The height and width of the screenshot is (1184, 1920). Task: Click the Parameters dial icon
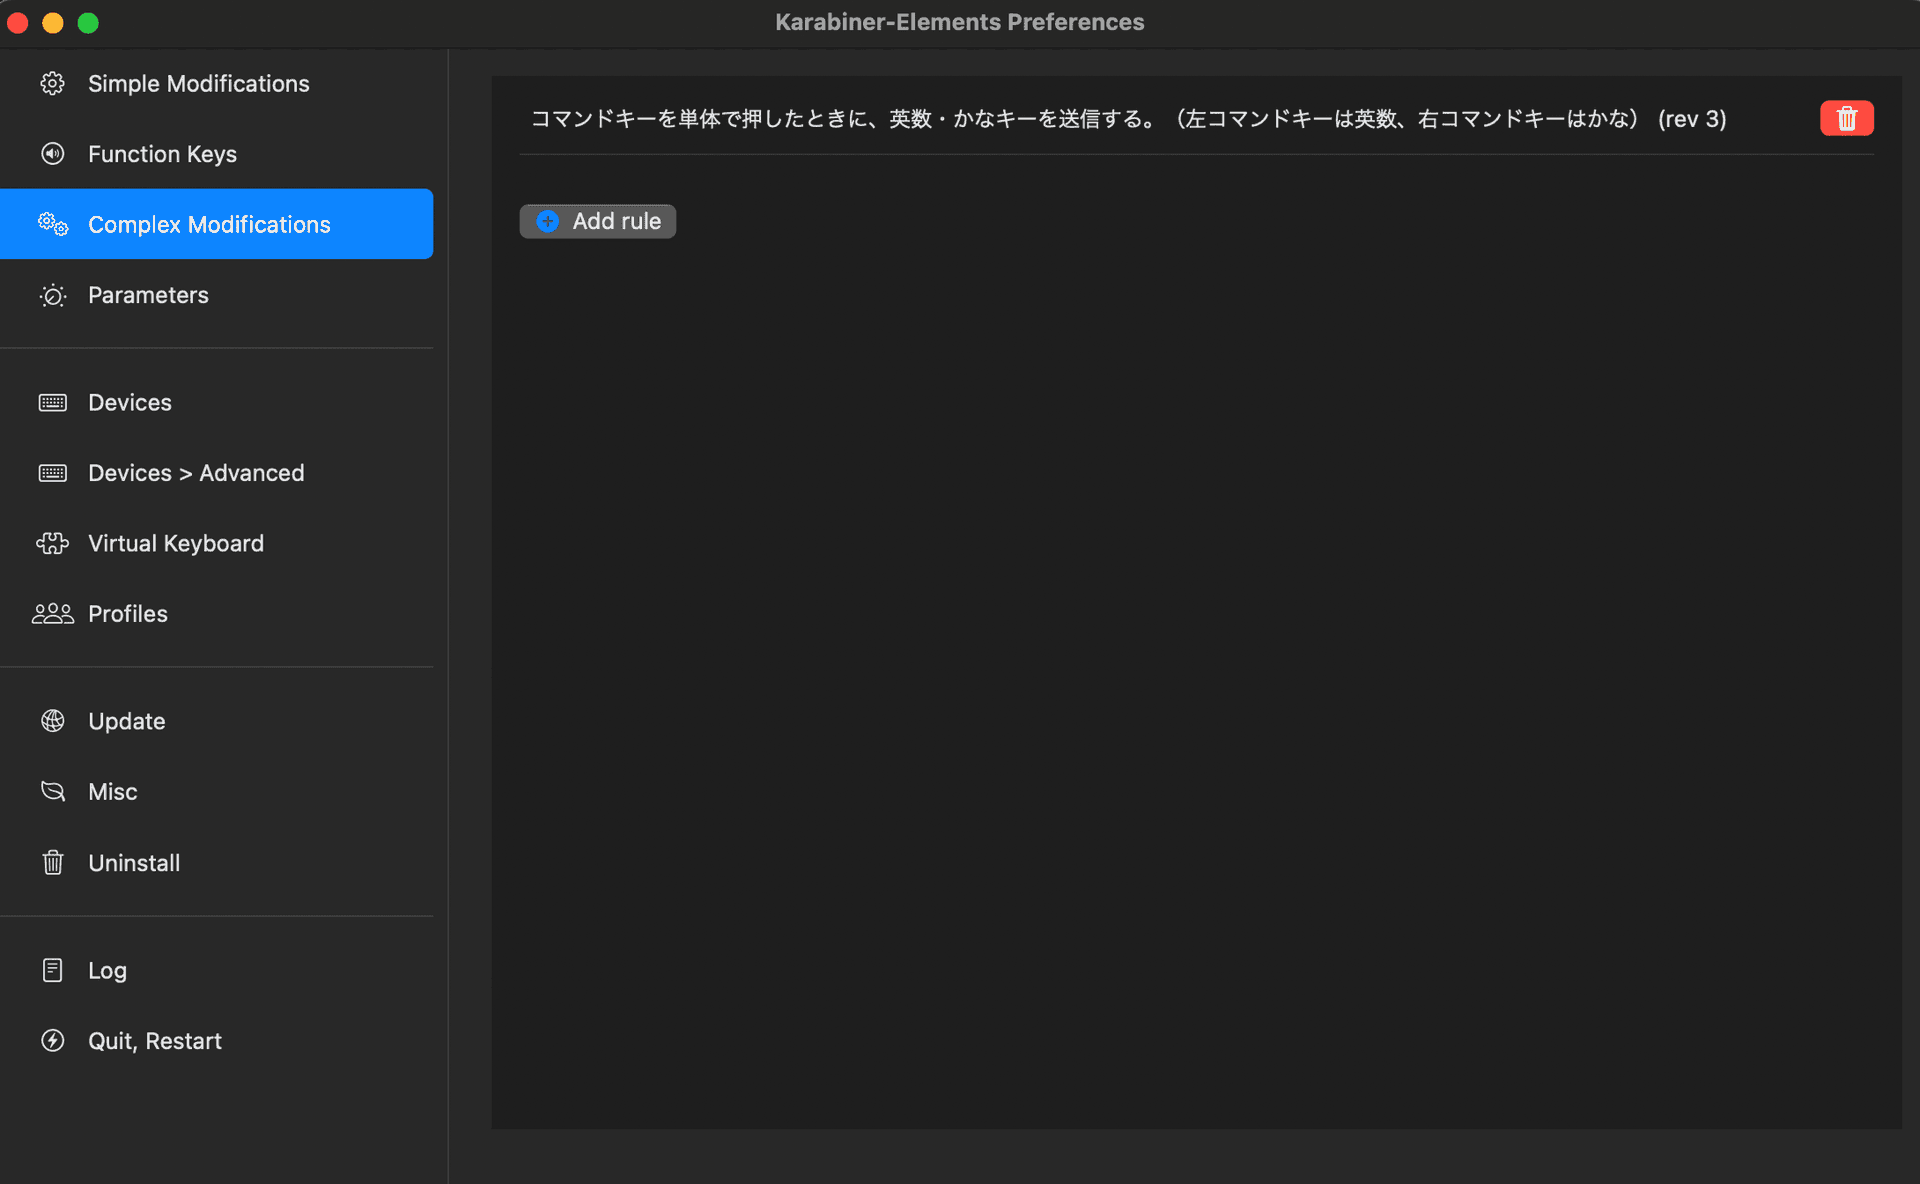coord(53,295)
